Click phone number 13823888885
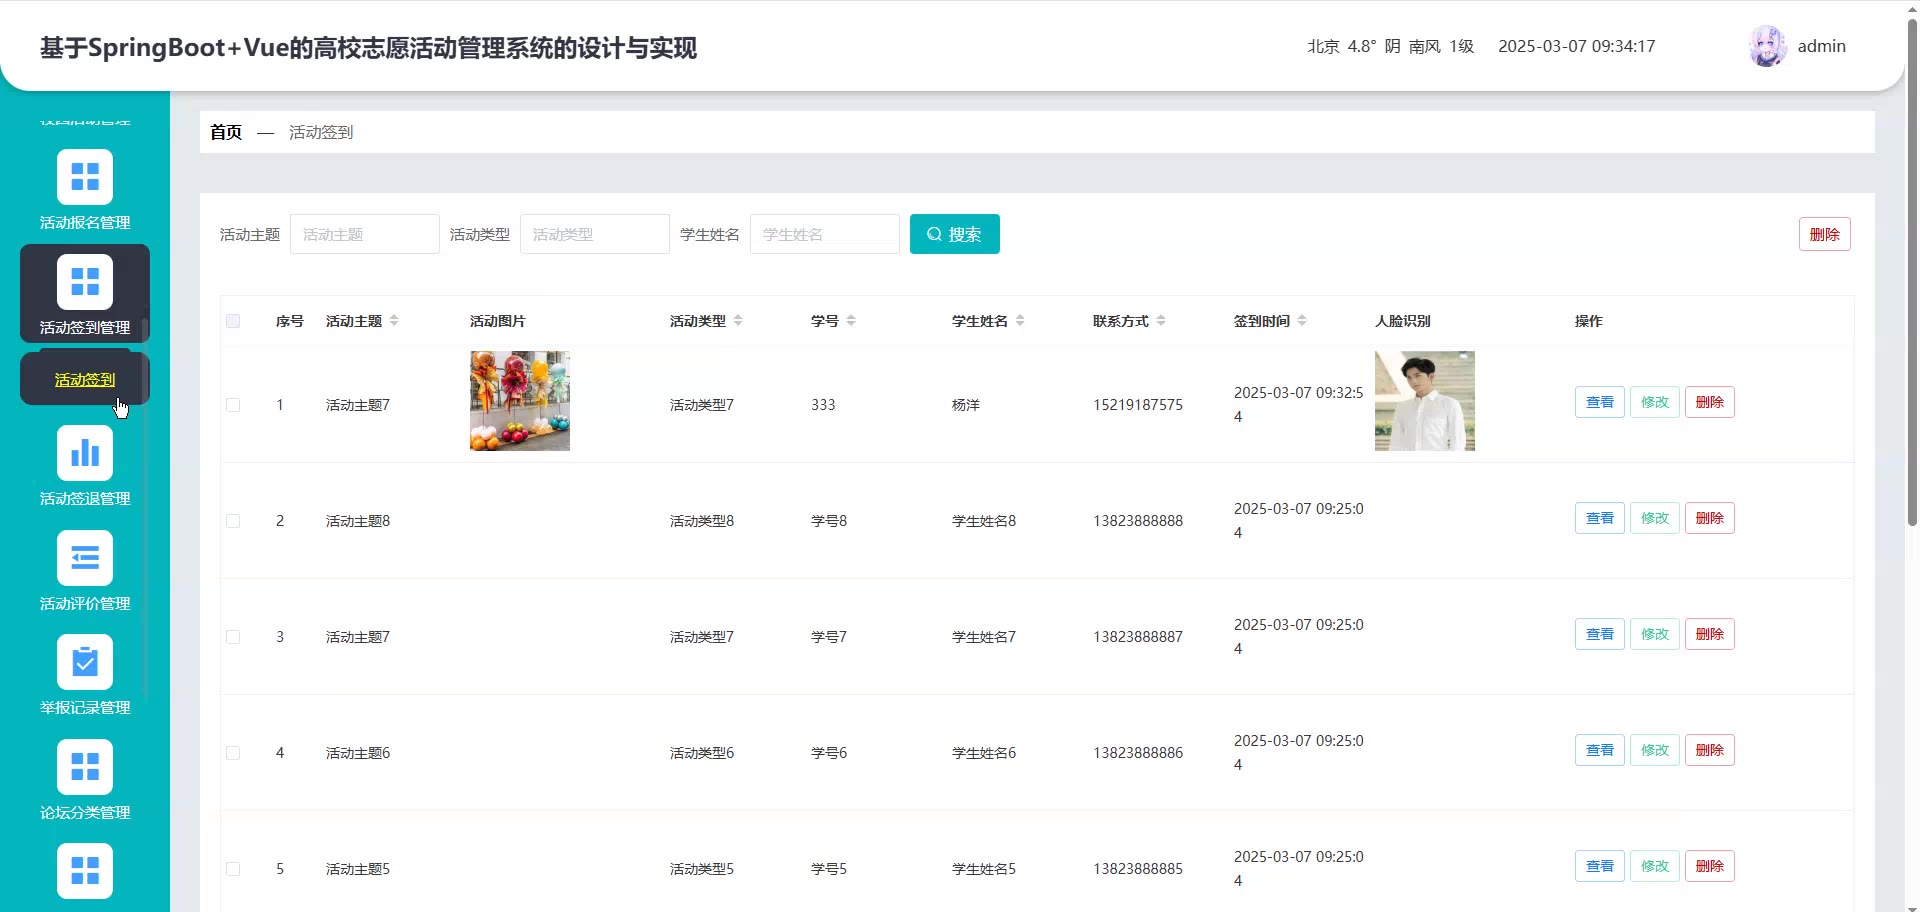The width and height of the screenshot is (1920, 912). coord(1137,869)
